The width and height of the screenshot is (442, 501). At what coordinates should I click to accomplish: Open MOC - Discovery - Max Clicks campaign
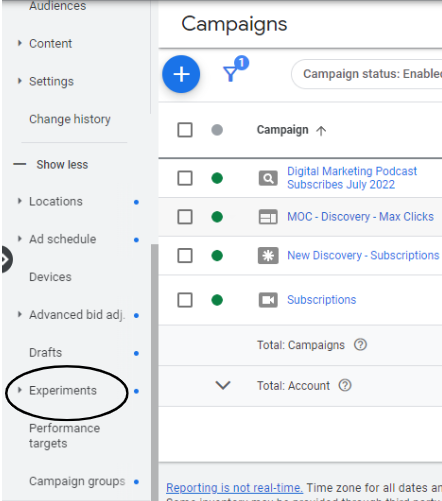point(360,217)
